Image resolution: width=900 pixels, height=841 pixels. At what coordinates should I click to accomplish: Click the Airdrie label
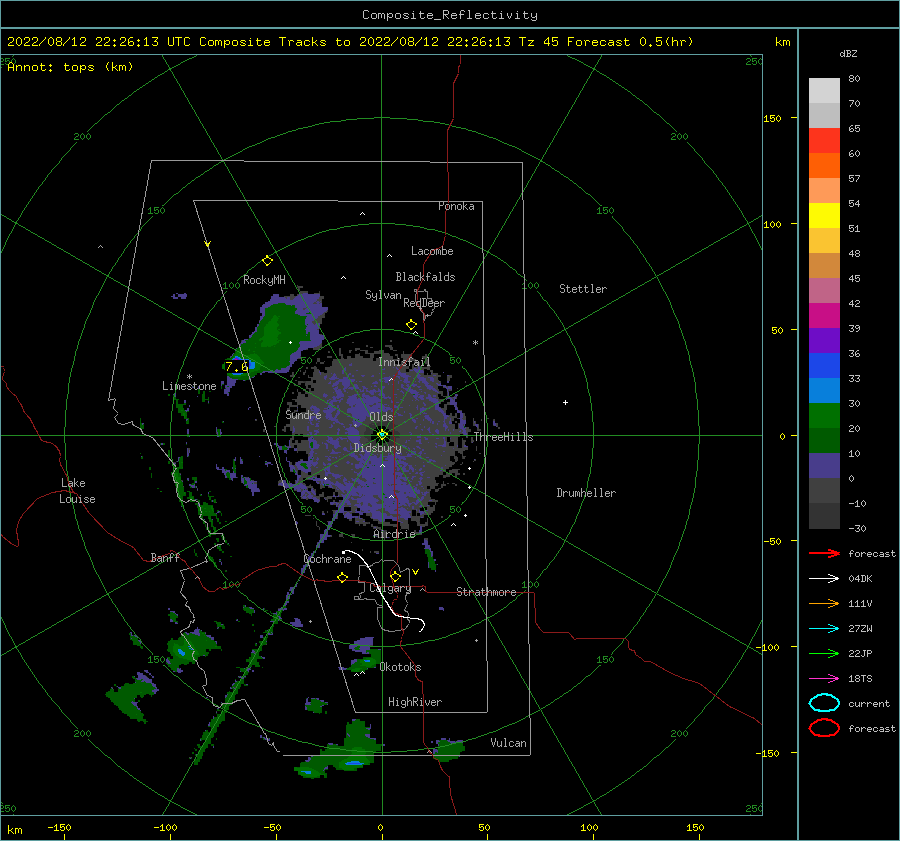point(394,534)
